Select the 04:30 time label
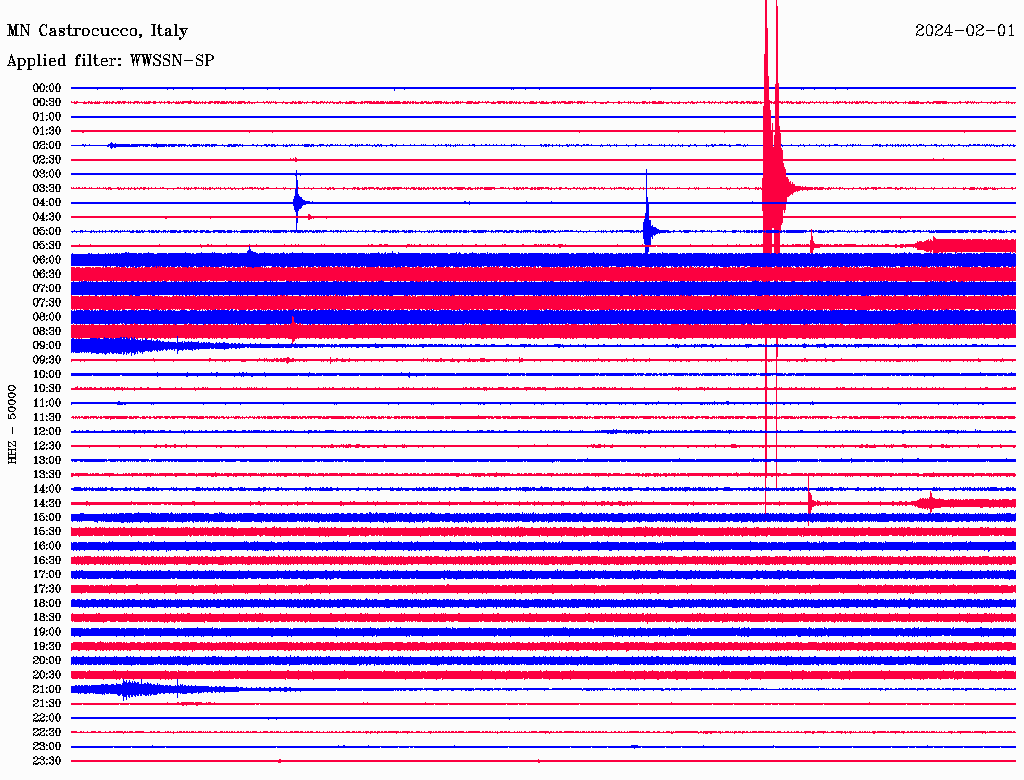 (47, 217)
